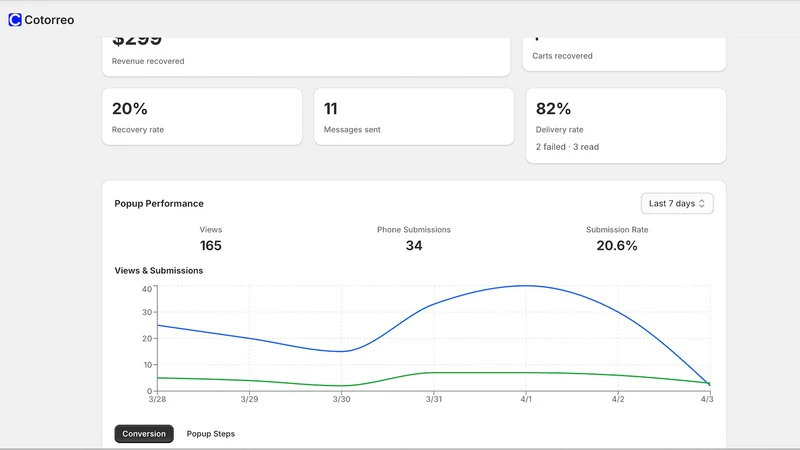The width and height of the screenshot is (800, 450).
Task: Click the 4/1 x-axis date label
Action: 526,399
